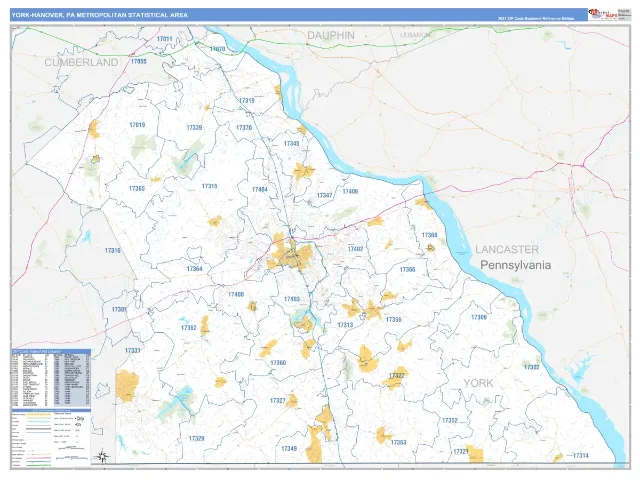Select ZIP code 17365 label
Screen dimensions: 640x480
tap(137, 189)
